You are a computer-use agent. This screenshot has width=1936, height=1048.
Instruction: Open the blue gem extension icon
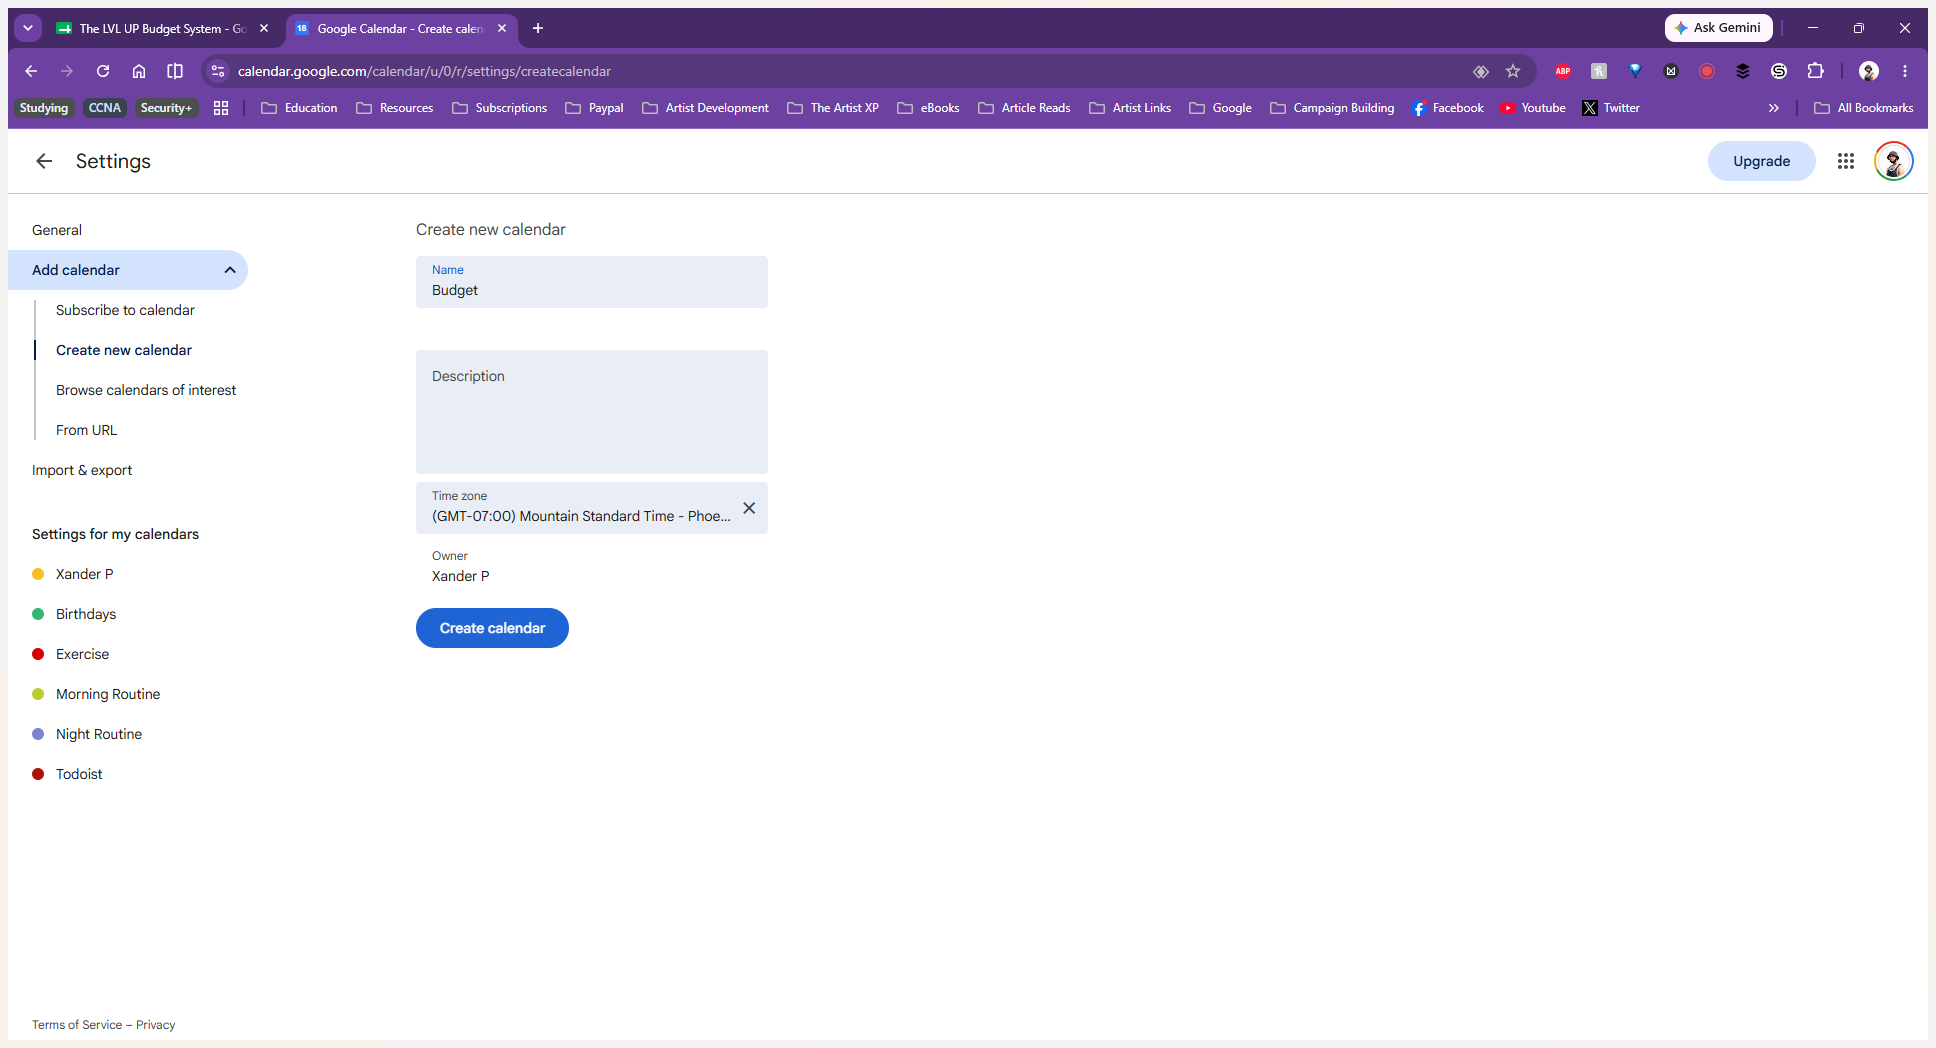tap(1635, 71)
